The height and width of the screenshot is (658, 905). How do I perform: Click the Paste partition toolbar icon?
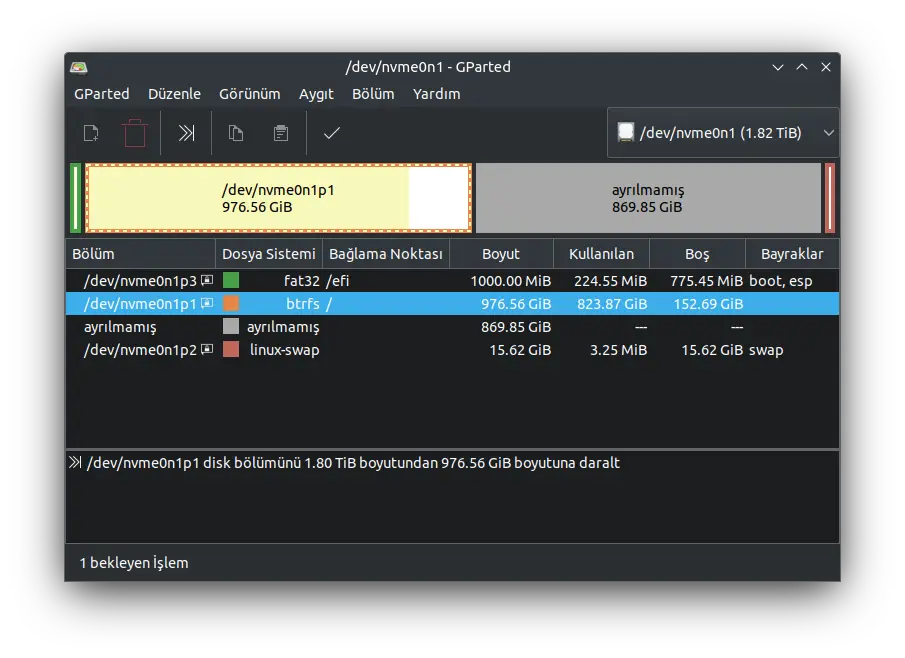tap(281, 133)
